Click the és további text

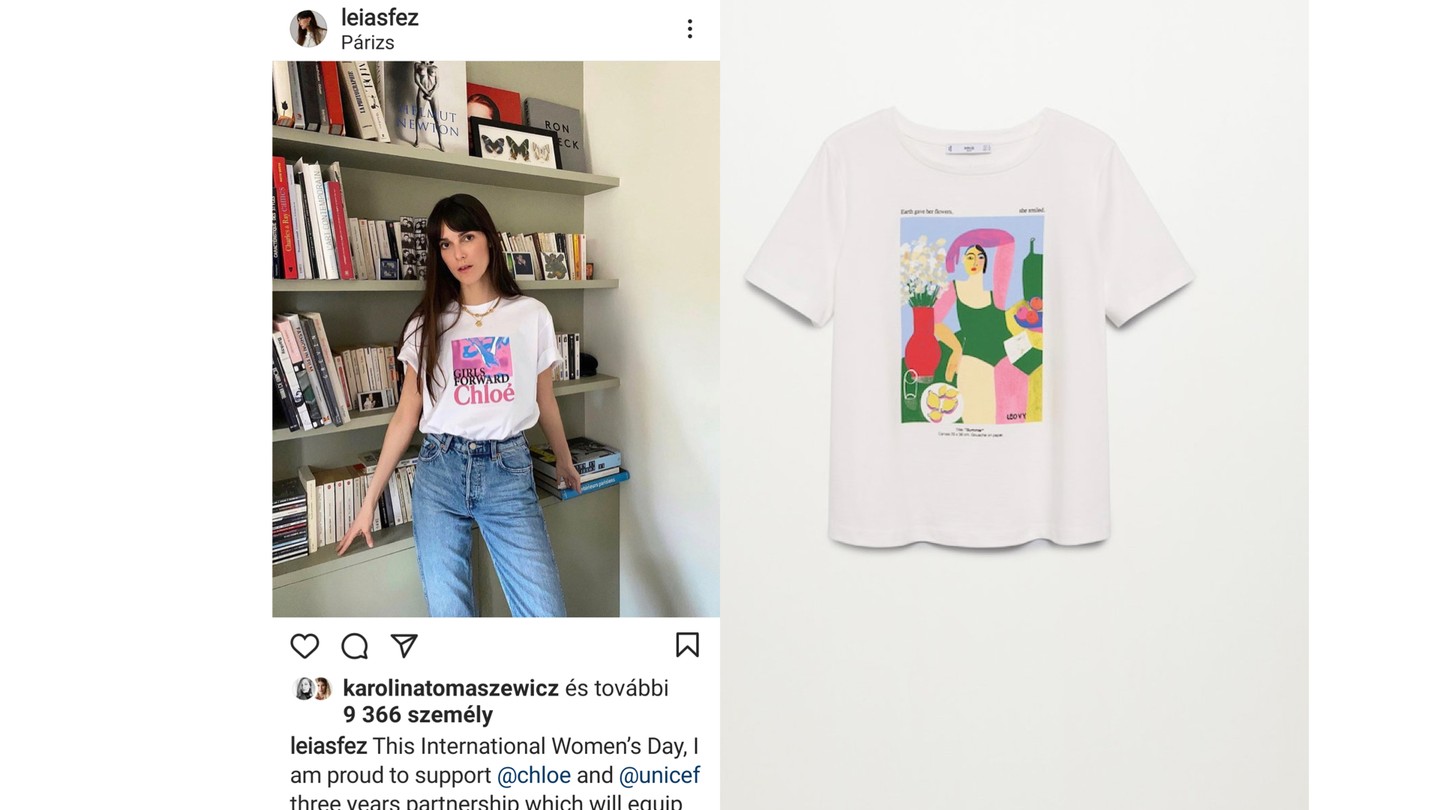tap(617, 688)
